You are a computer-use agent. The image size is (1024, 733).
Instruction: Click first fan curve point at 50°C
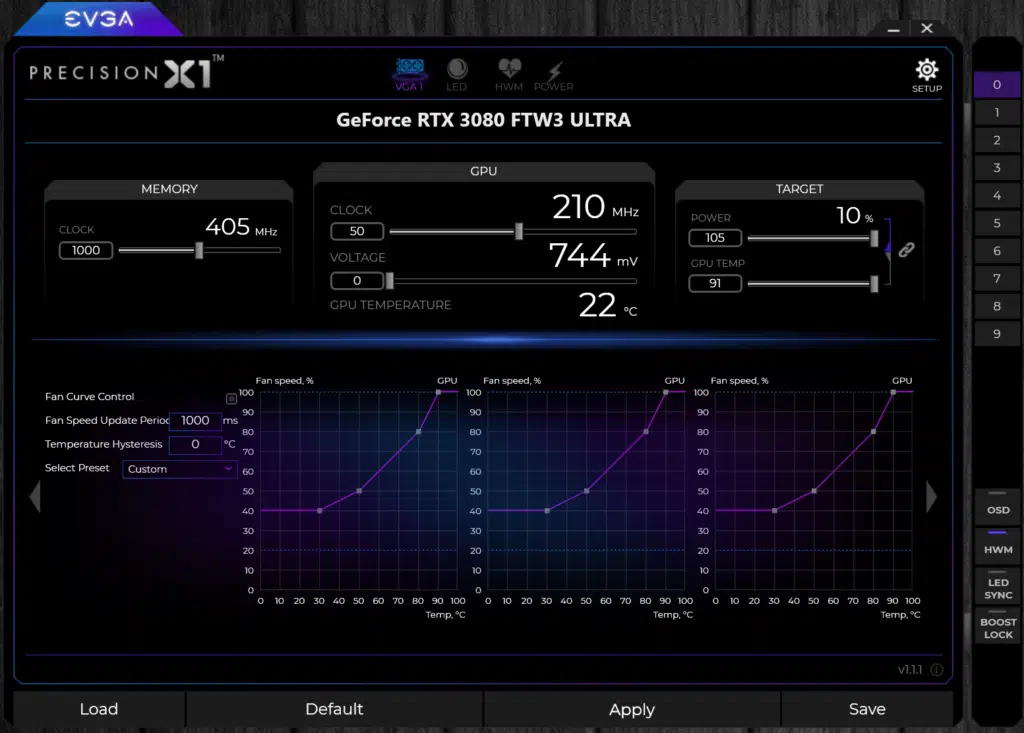pos(359,491)
